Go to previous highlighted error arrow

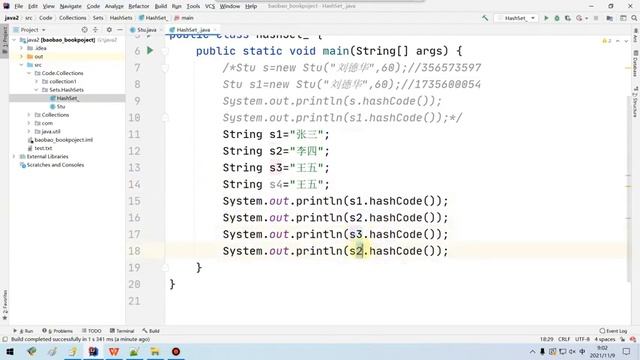tap(618, 41)
